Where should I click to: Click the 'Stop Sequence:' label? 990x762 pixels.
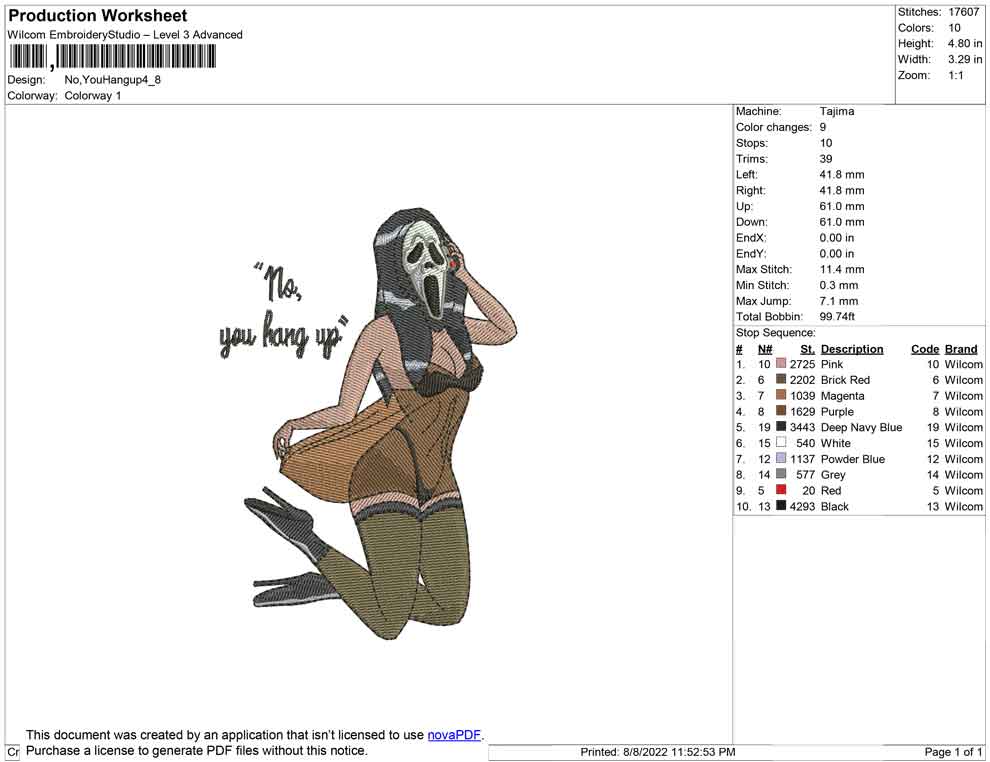click(775, 333)
